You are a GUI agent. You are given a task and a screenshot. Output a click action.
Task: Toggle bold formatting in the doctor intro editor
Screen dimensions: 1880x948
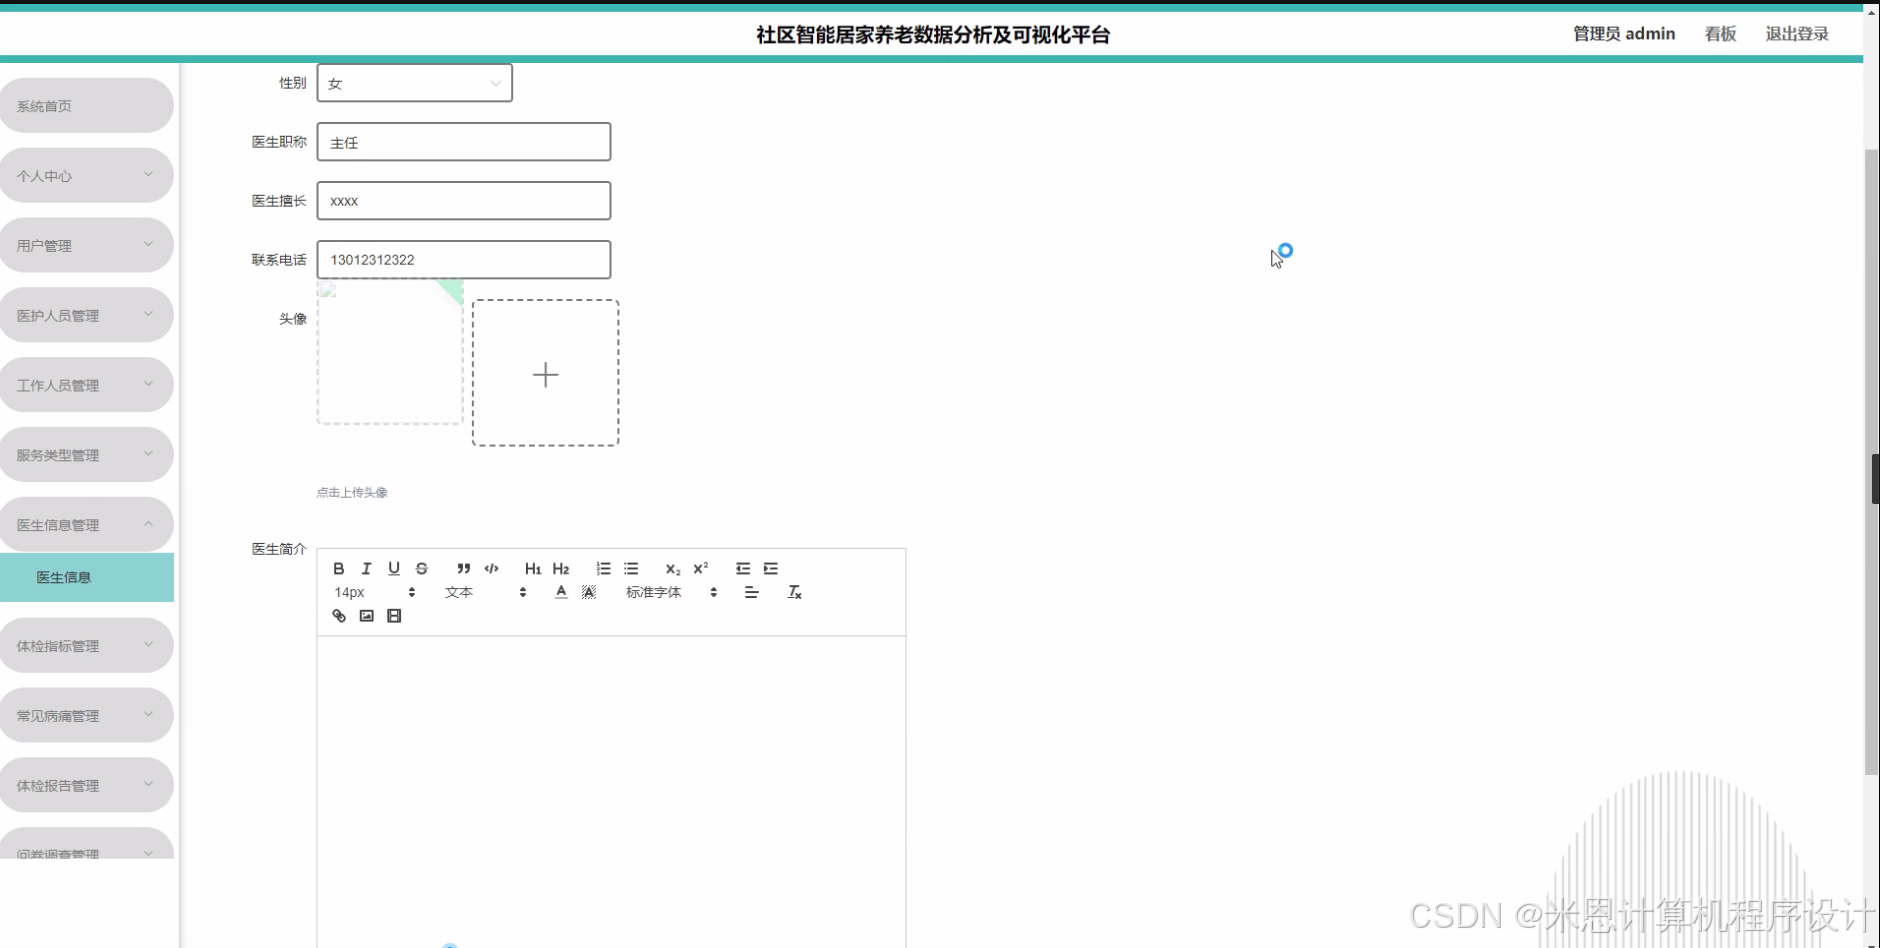coord(339,568)
